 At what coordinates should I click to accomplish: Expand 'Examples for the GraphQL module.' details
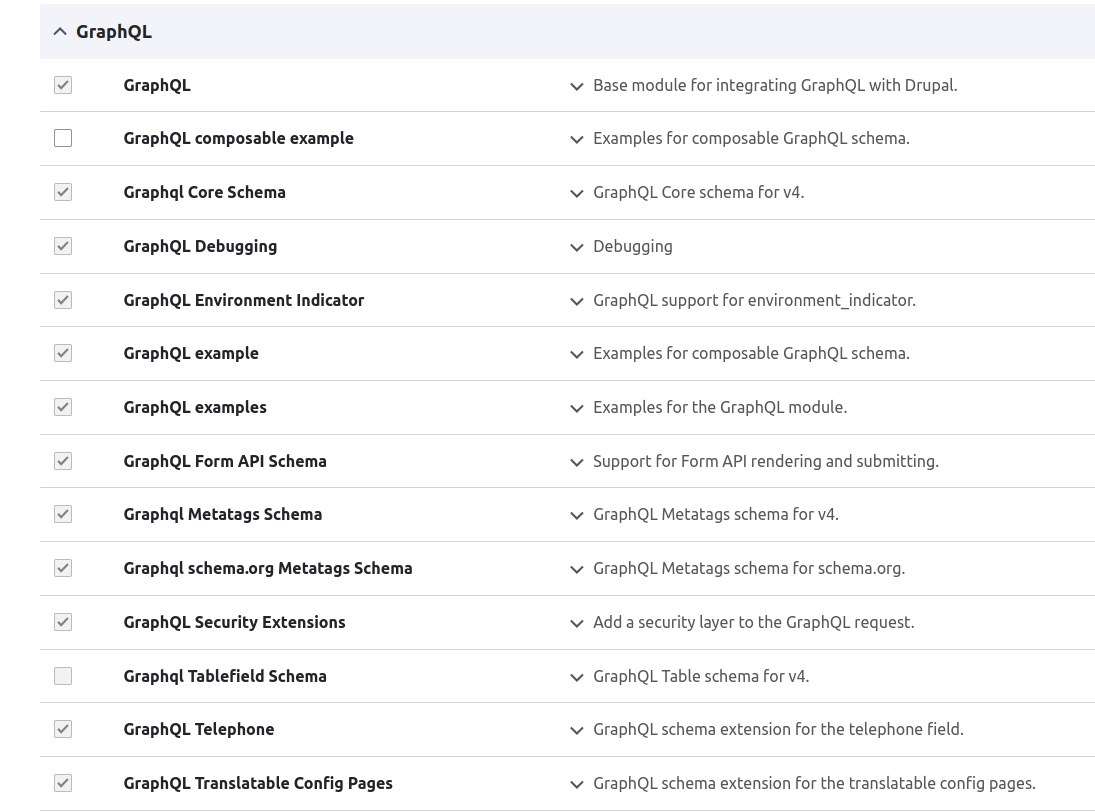[x=577, y=408]
